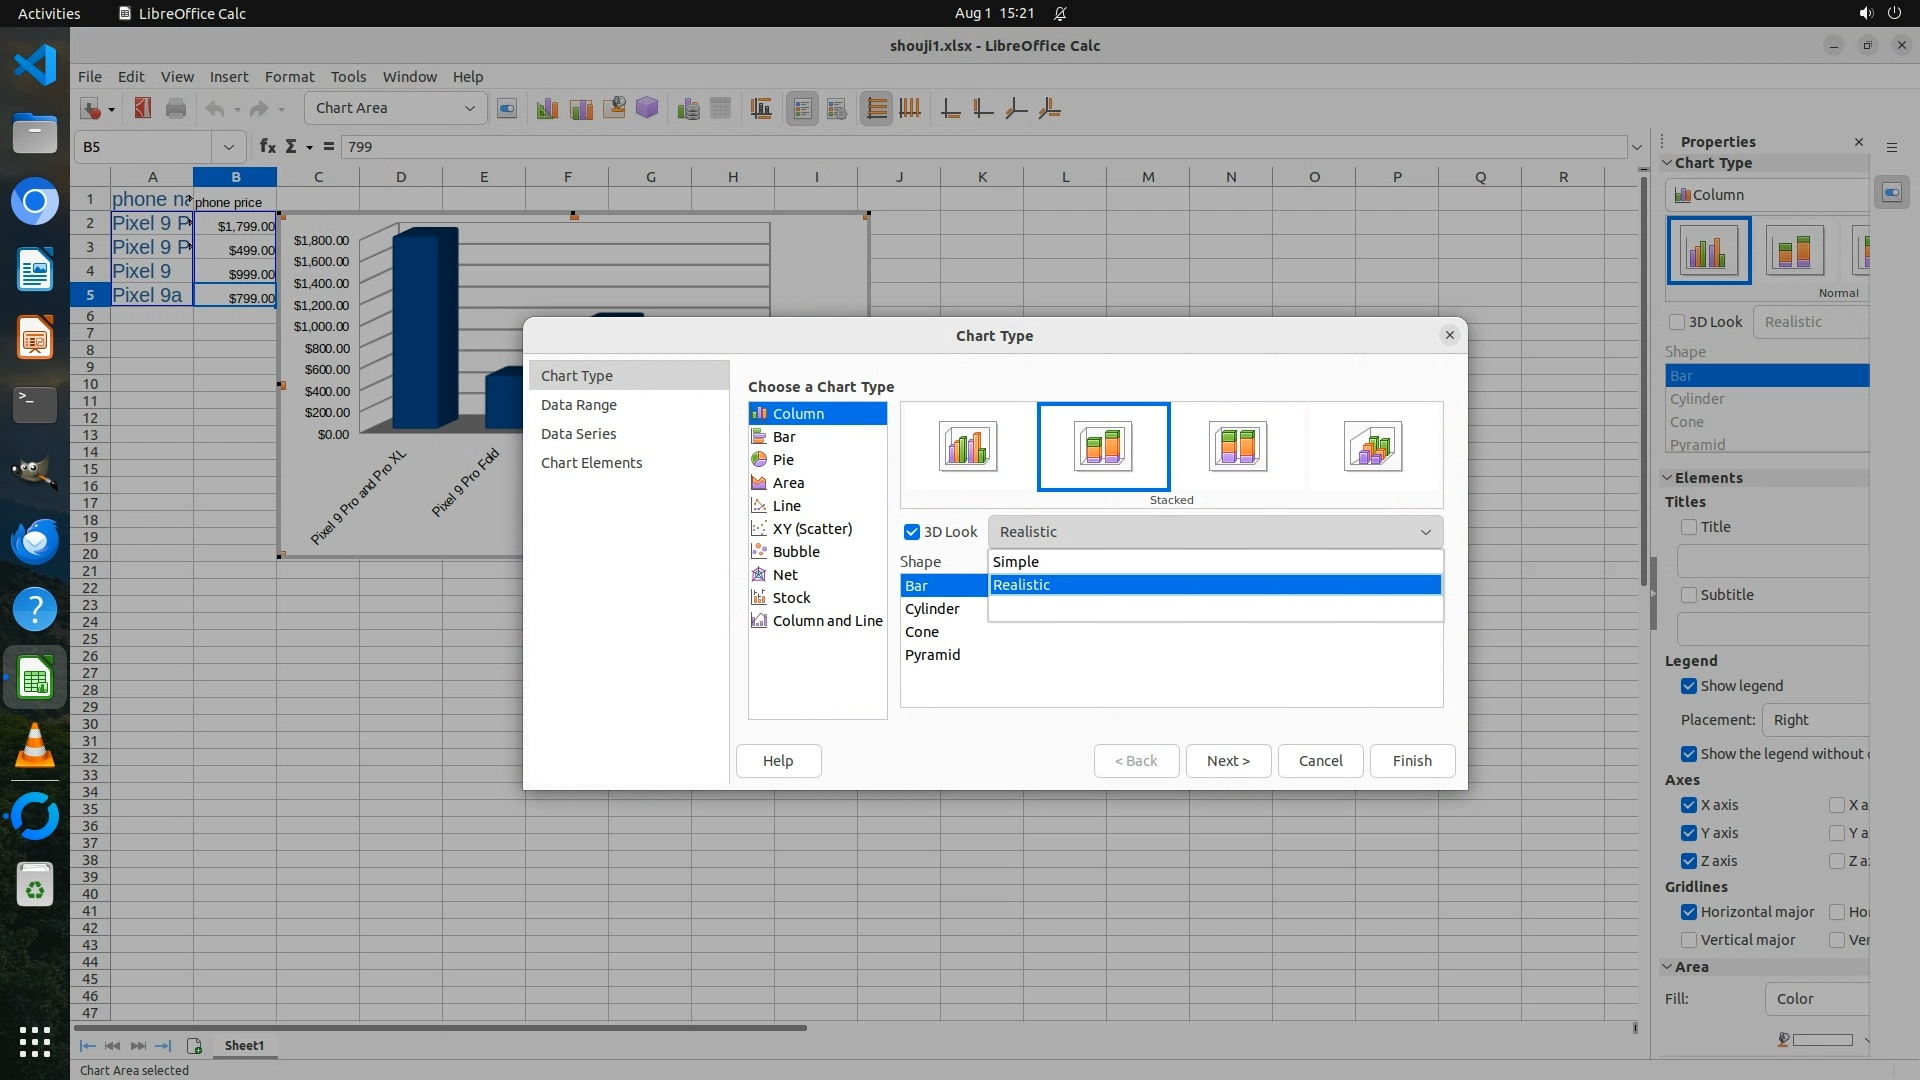The image size is (1920, 1080).
Task: Click the 3D View cube toolbar icon
Action: (647, 108)
